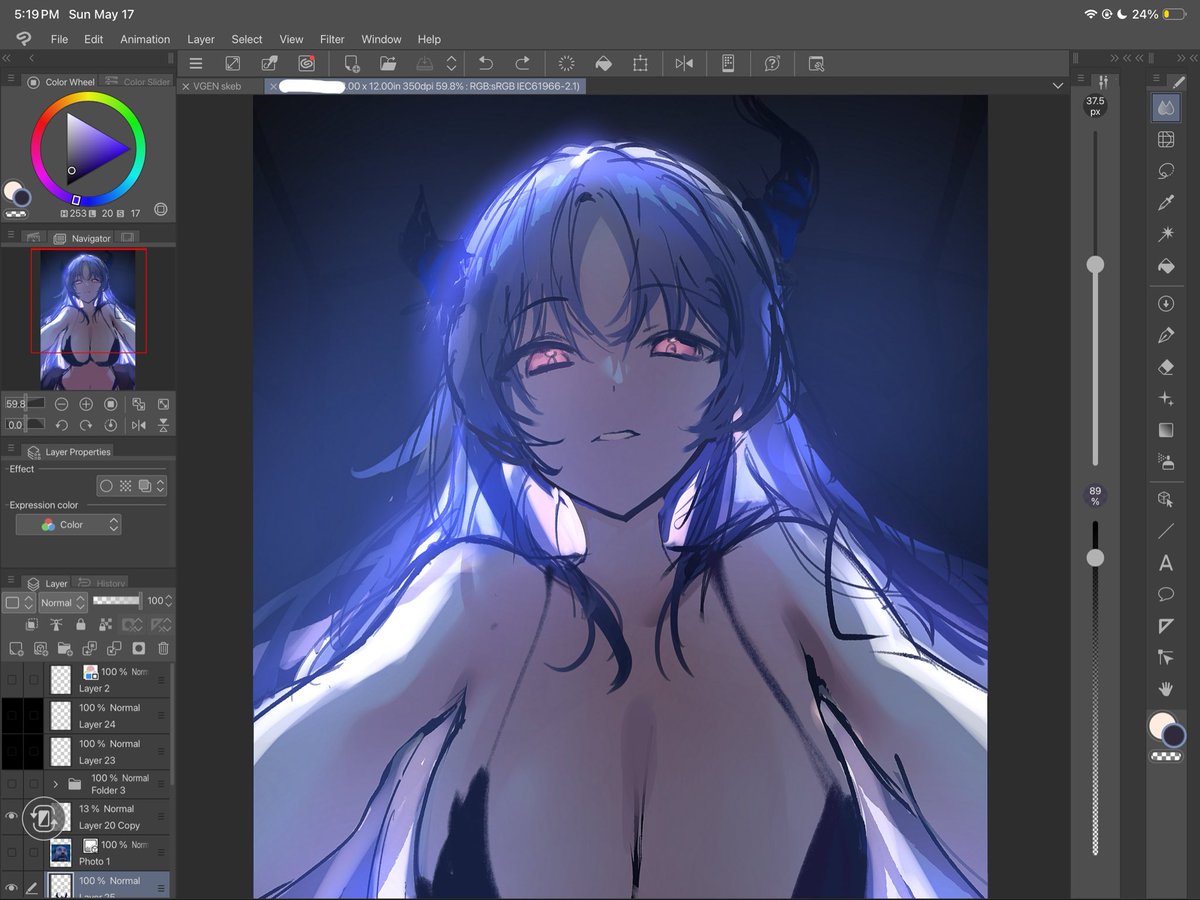
Task: Click the flip horizontal command icon
Action: 684,63
